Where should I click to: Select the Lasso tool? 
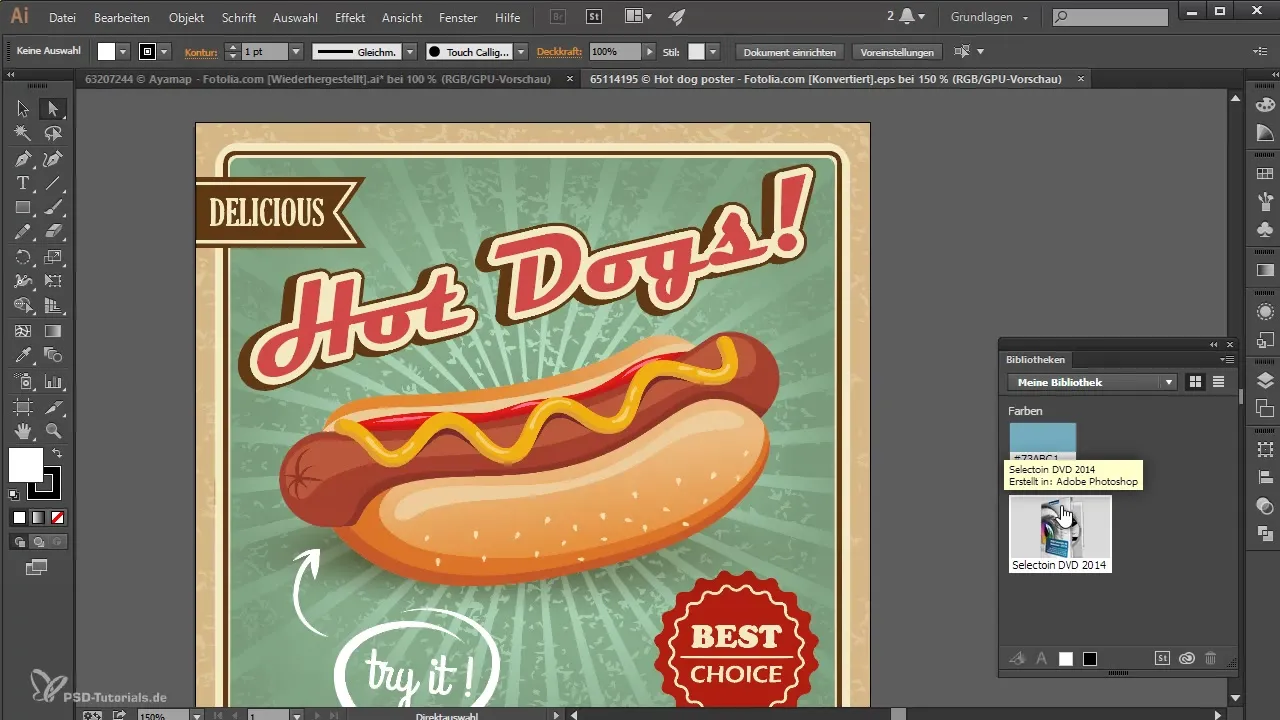point(53,133)
